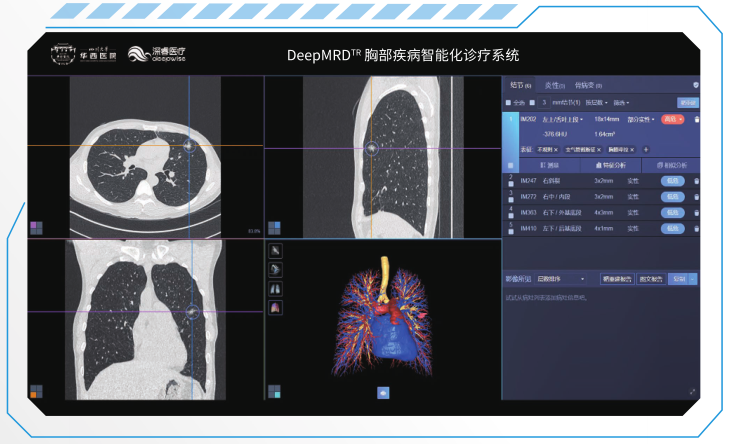Click the blue eye button below 3D model
Viewport: 731px width, 444px height.
(383, 393)
